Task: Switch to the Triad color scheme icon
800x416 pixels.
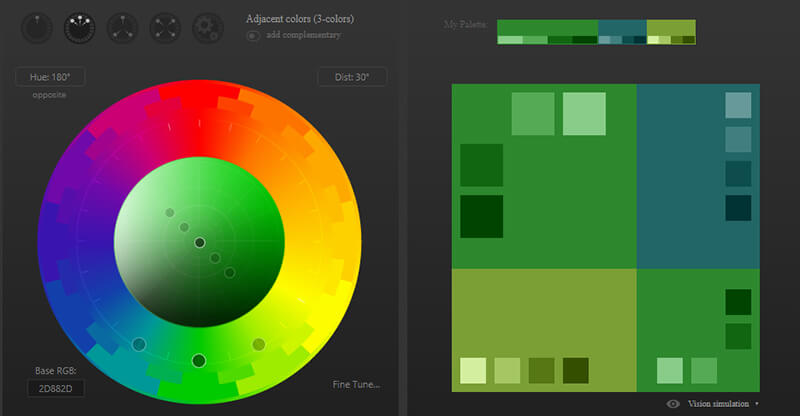Action: click(x=122, y=27)
